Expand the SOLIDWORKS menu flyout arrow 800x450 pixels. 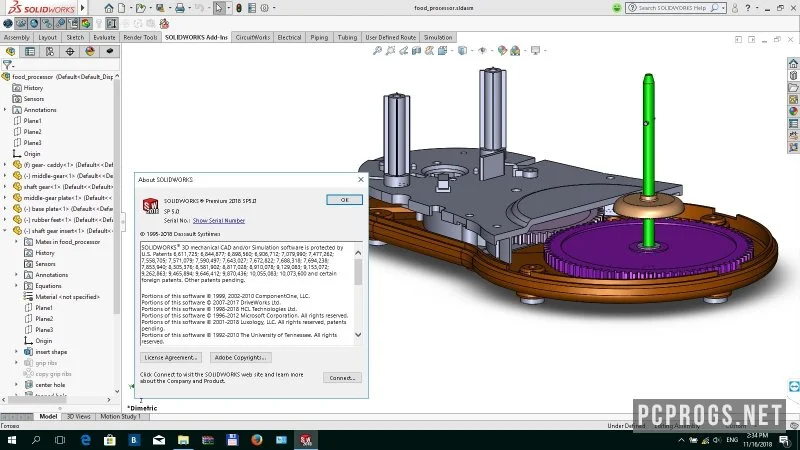[x=83, y=8]
